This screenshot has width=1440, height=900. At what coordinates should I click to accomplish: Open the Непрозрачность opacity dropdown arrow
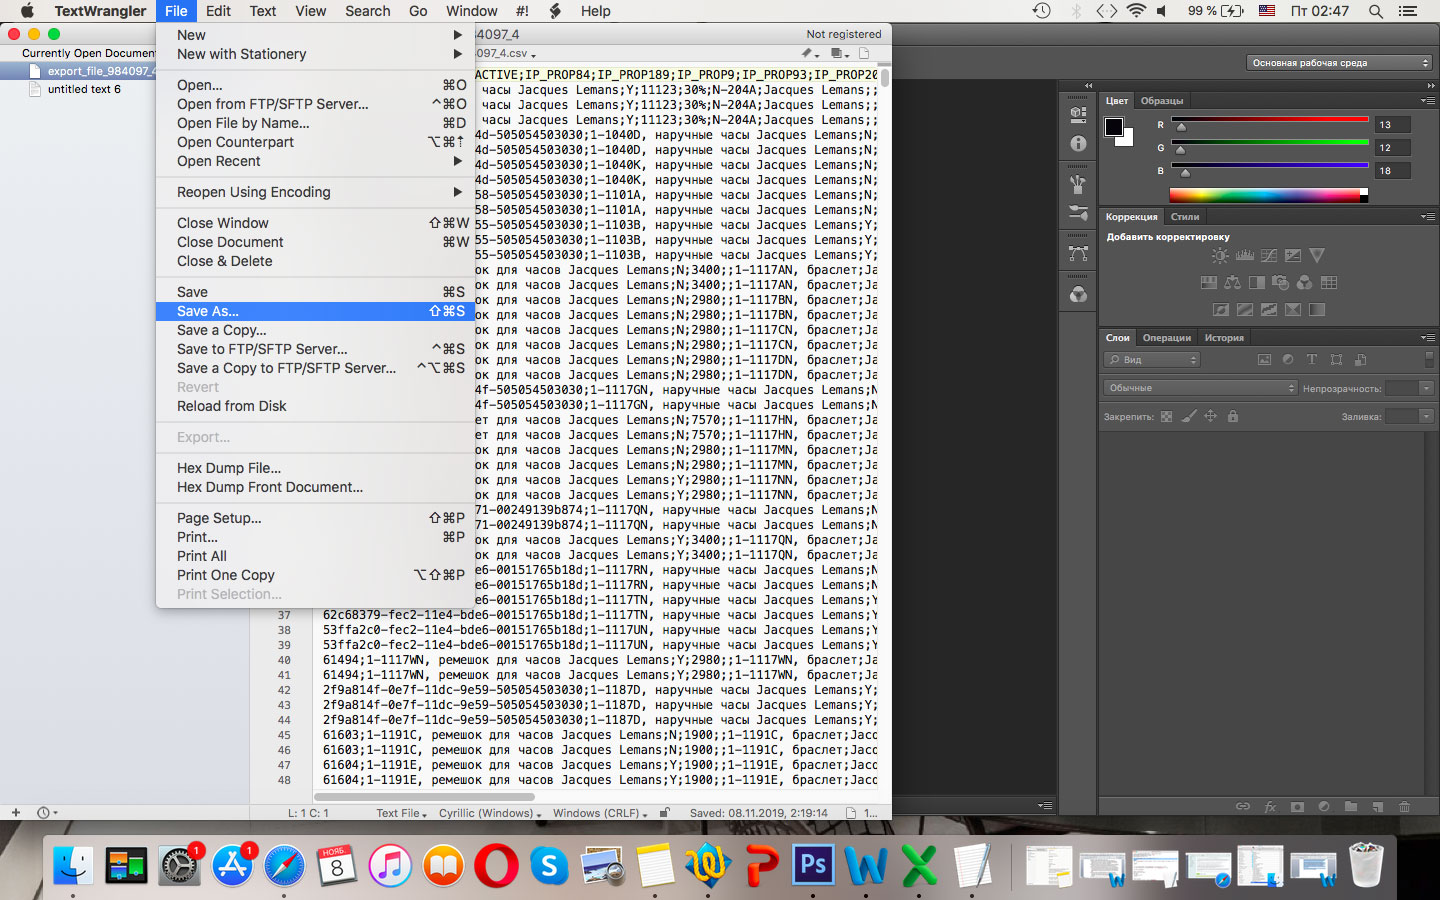1426,388
